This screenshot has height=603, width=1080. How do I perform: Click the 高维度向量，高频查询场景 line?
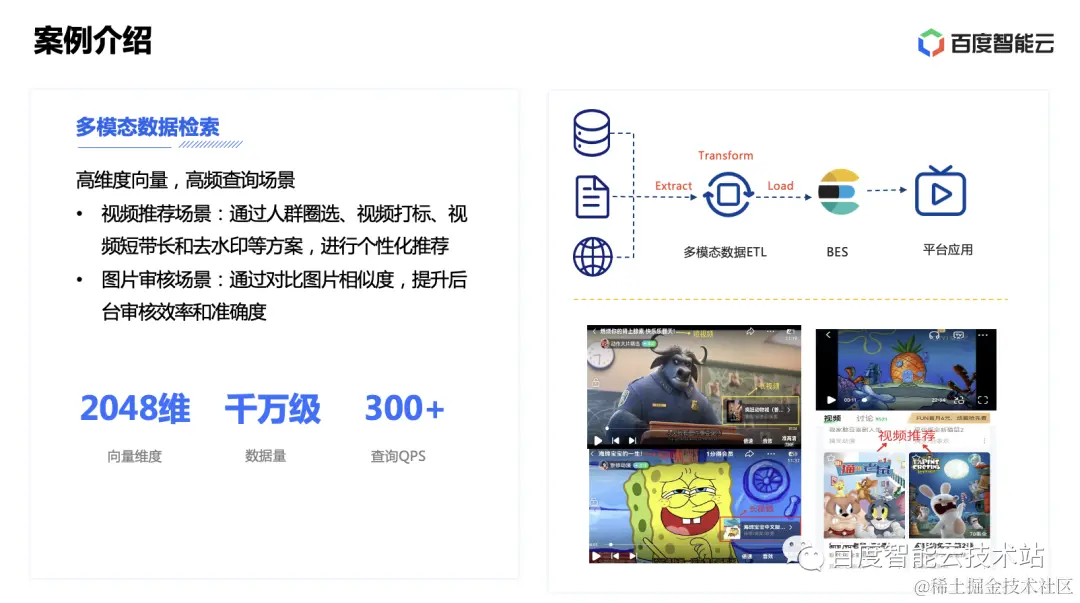pyautogui.click(x=185, y=181)
